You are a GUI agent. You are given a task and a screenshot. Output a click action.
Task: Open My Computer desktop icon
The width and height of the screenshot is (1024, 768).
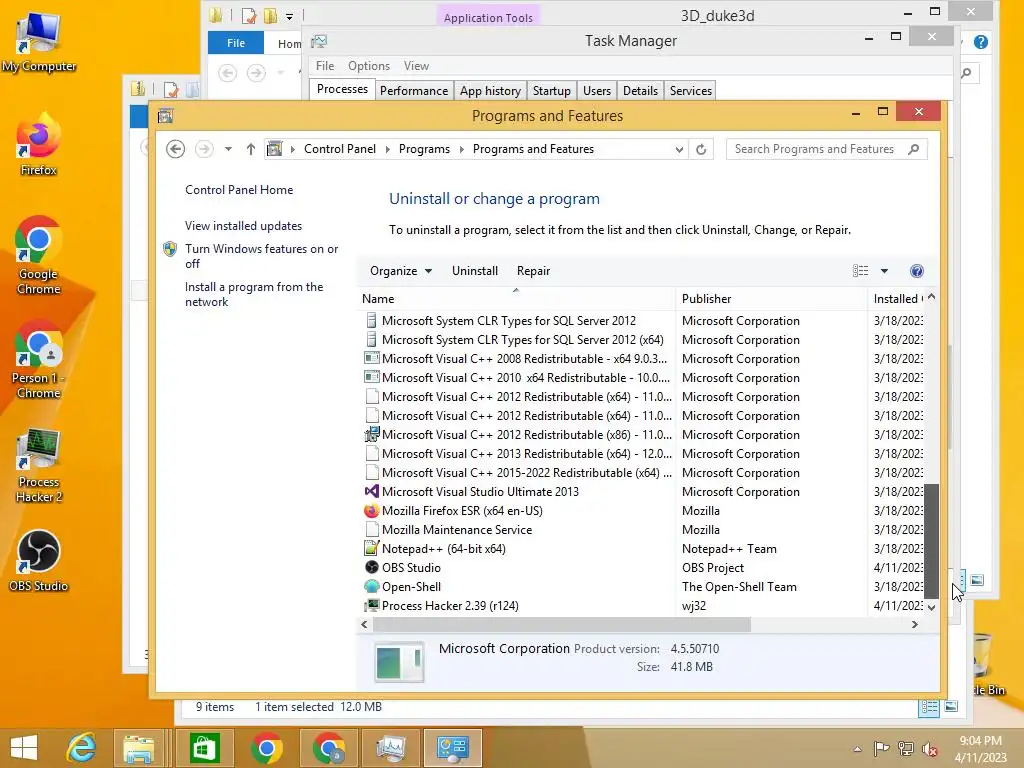[x=38, y=40]
